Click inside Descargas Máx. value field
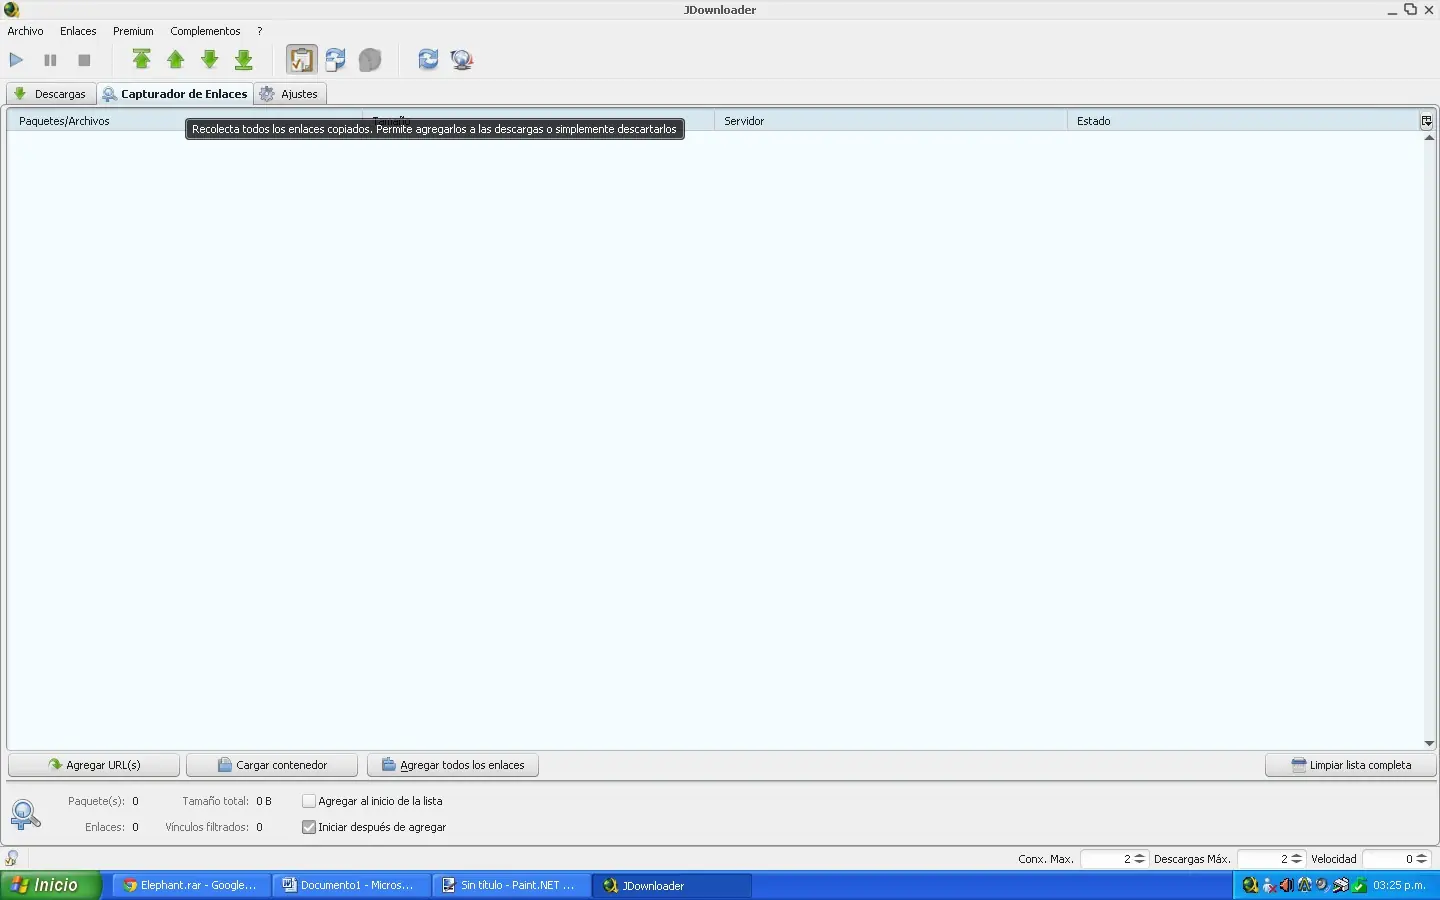1440x900 pixels. point(1264,859)
